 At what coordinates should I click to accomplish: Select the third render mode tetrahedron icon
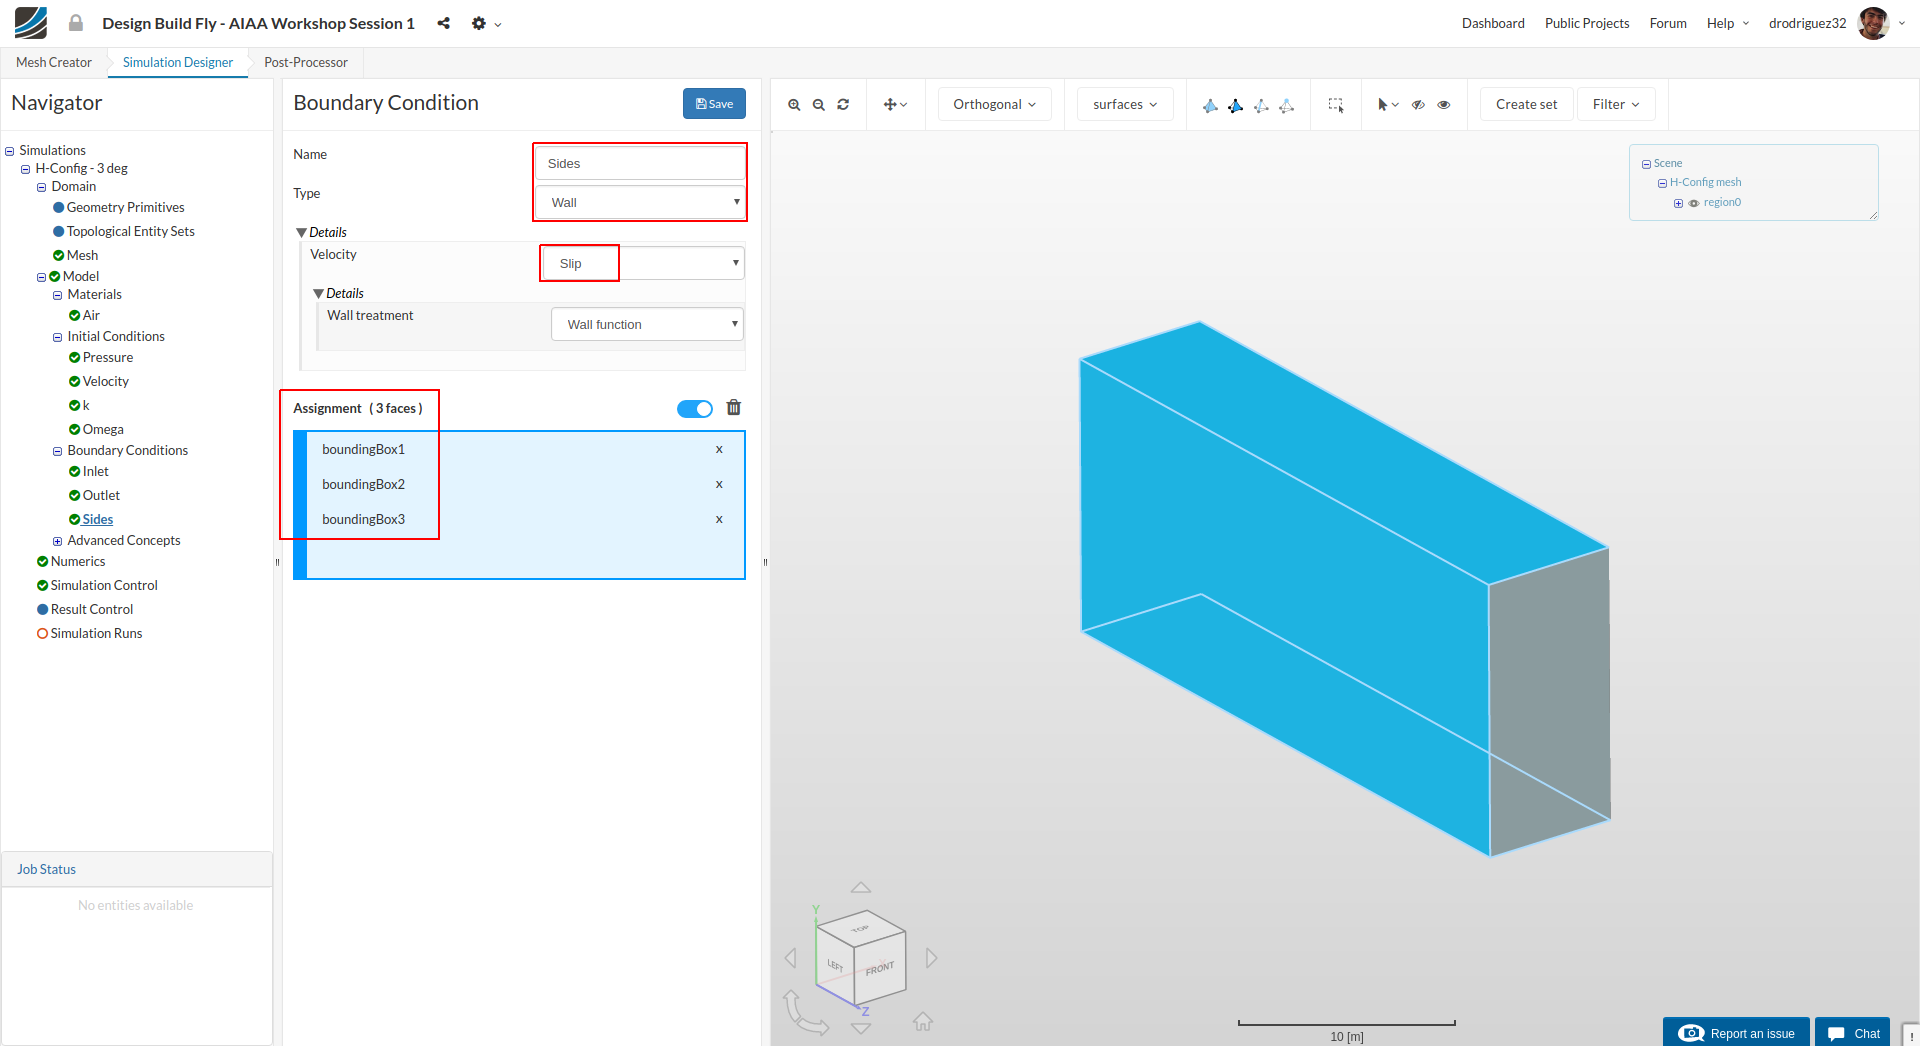[1261, 105]
